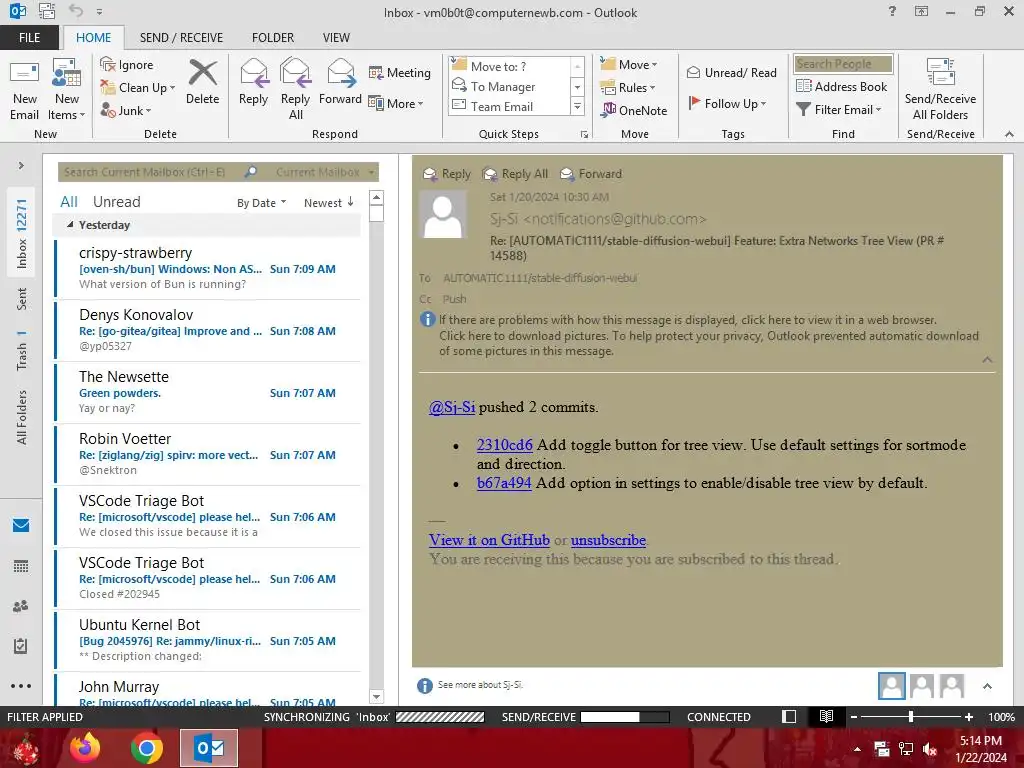Click the Search People field
The width and height of the screenshot is (1024, 768).
[843, 64]
